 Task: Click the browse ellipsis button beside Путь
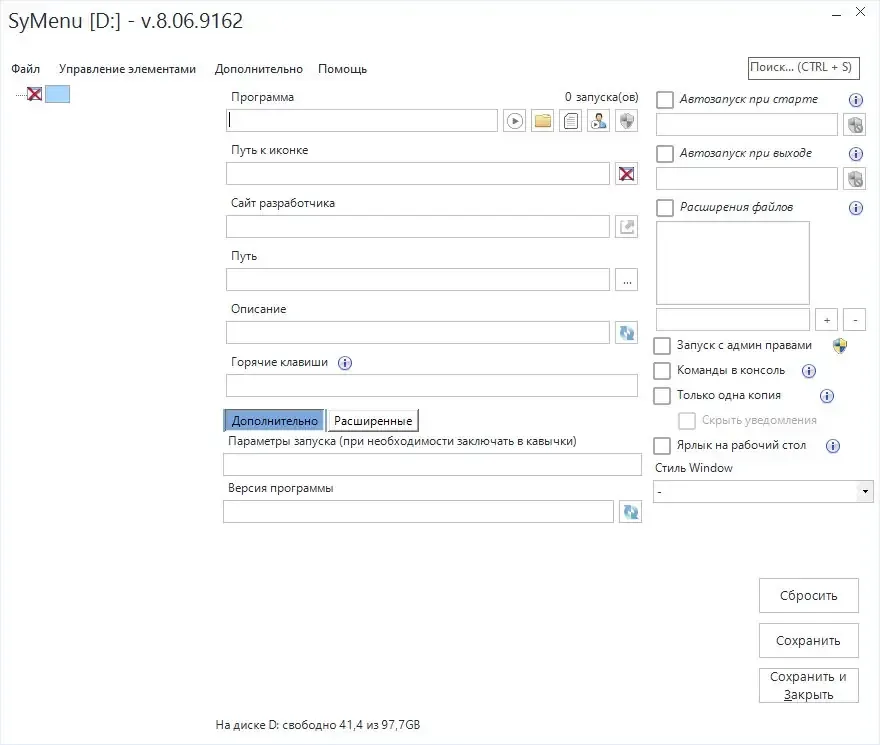click(626, 280)
